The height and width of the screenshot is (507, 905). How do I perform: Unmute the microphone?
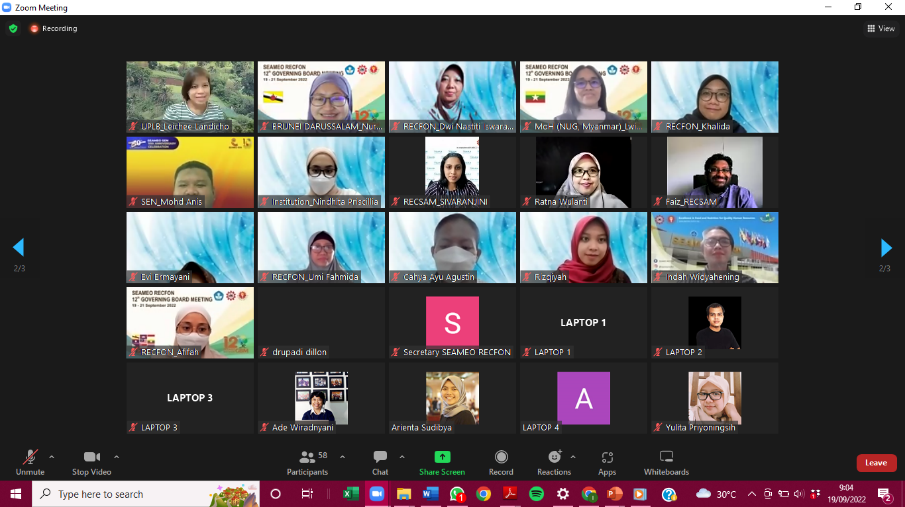pos(30,461)
